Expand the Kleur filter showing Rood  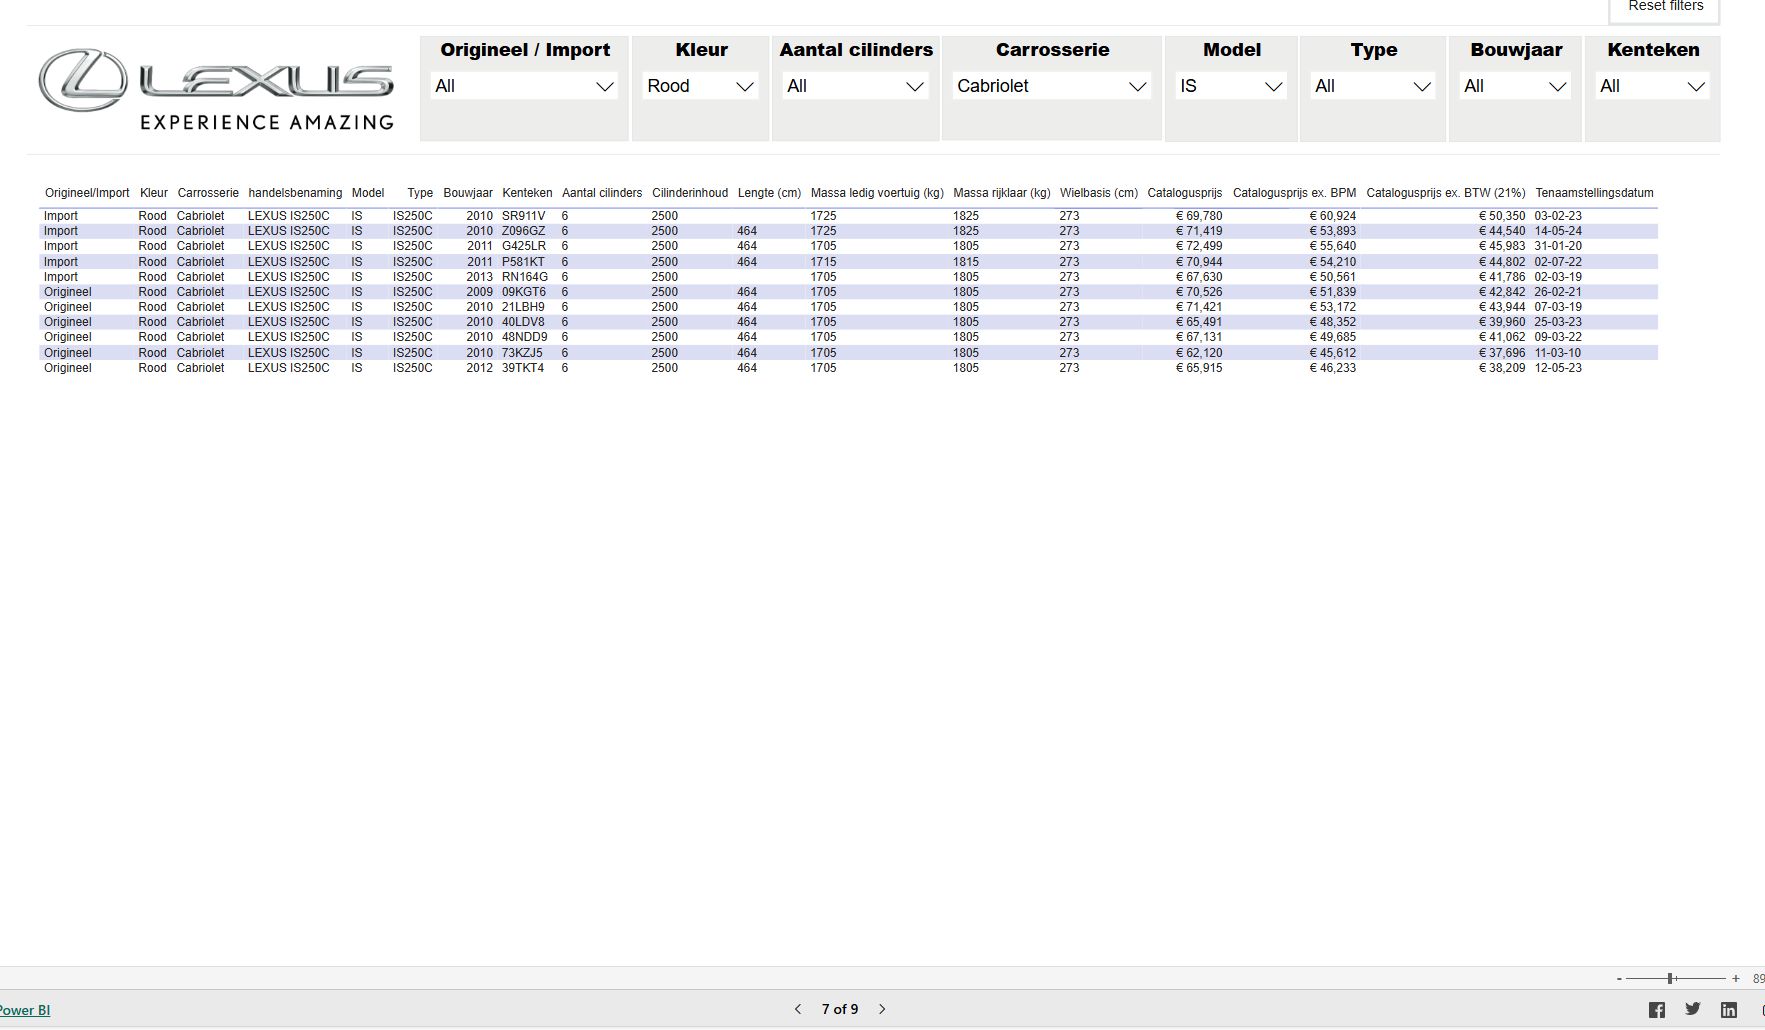point(700,86)
